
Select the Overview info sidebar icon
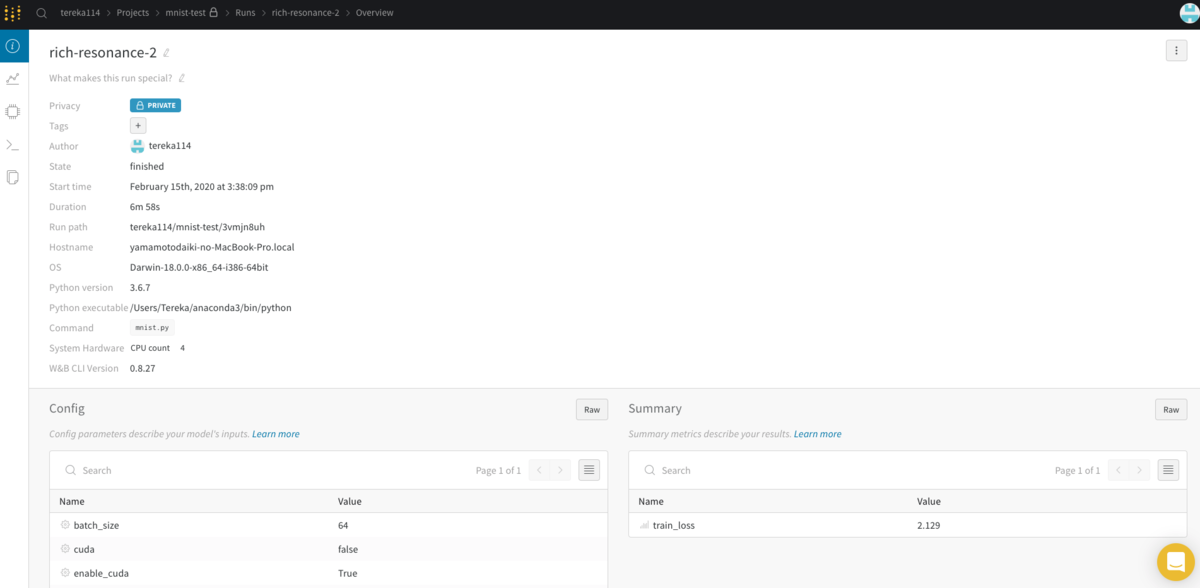click(x=13, y=46)
